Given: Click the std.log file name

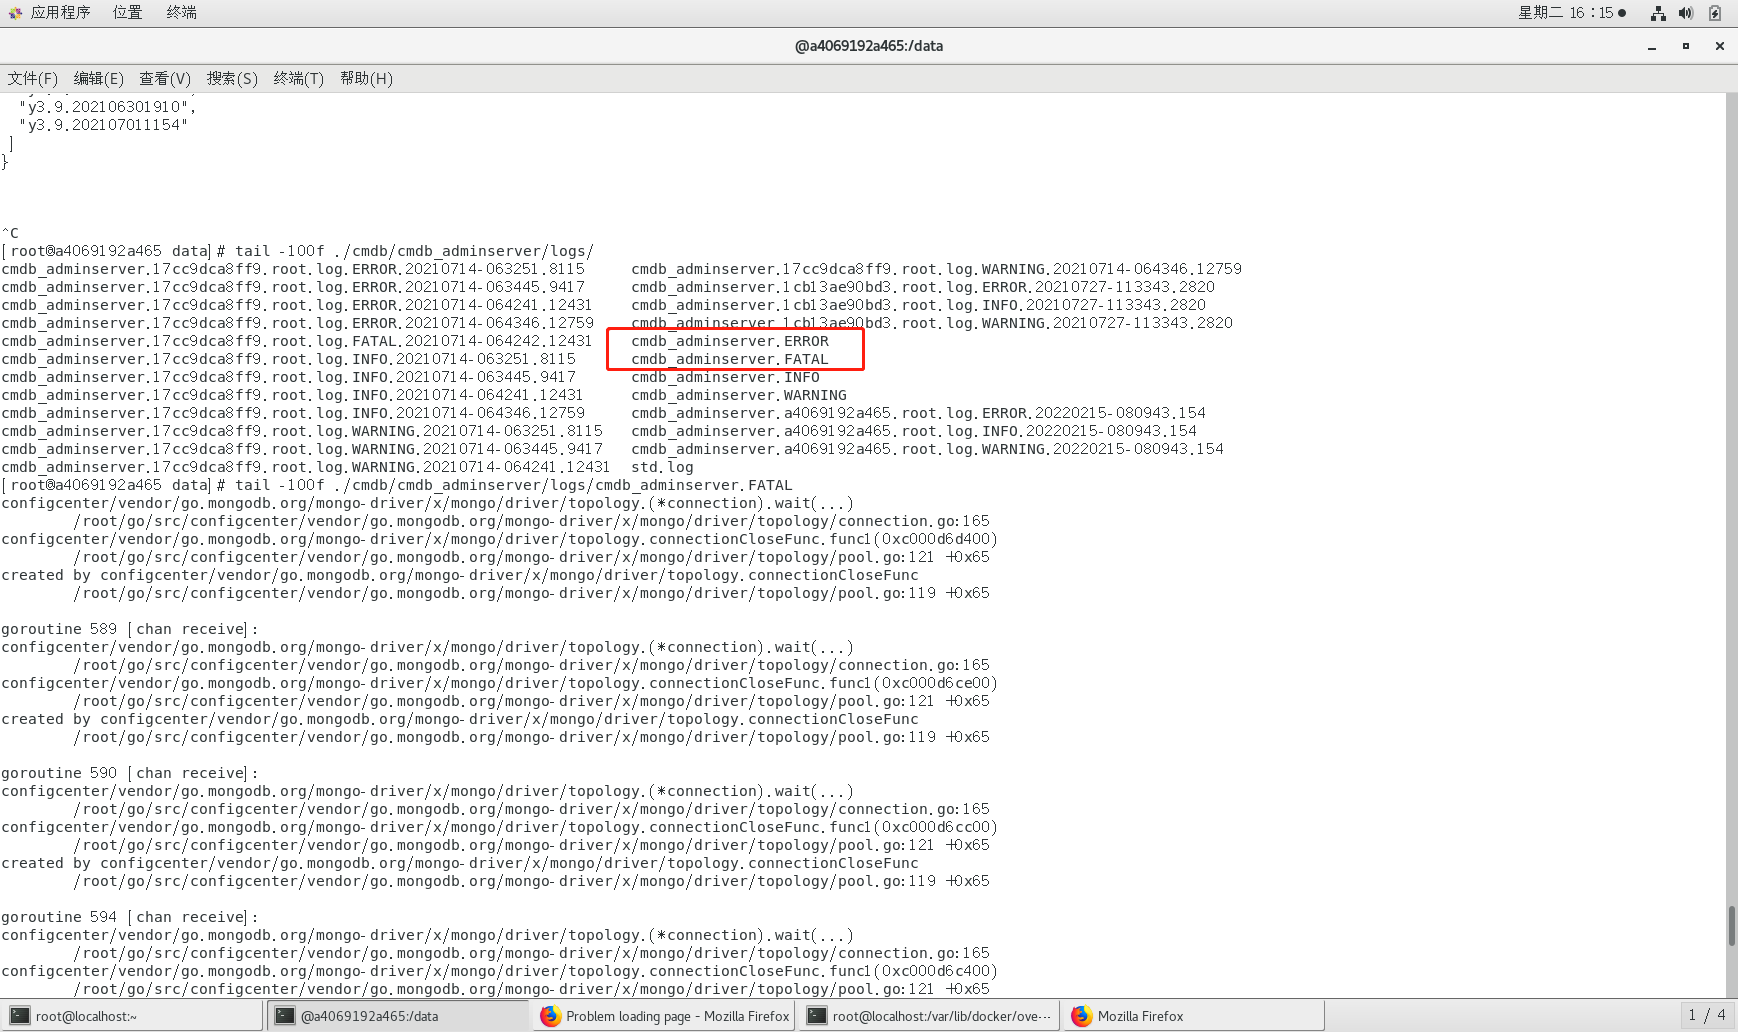Looking at the screenshot, I should point(662,467).
